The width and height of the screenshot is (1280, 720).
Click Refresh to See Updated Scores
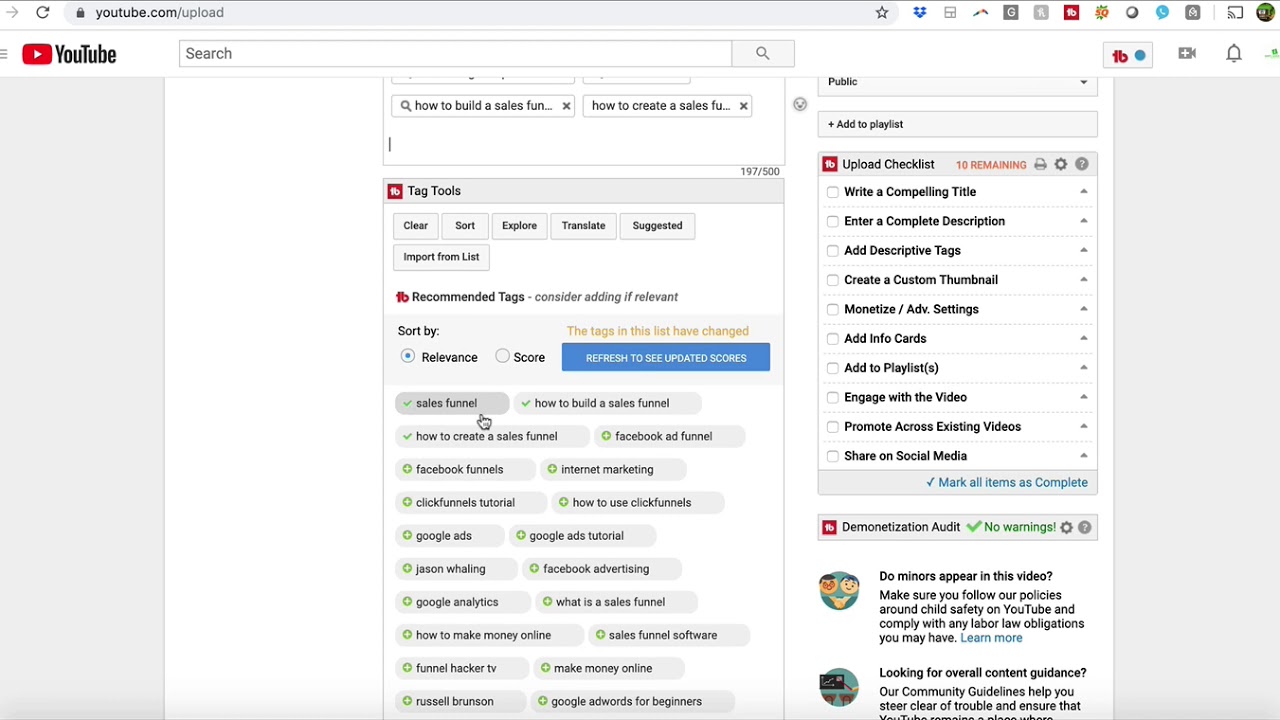[666, 358]
